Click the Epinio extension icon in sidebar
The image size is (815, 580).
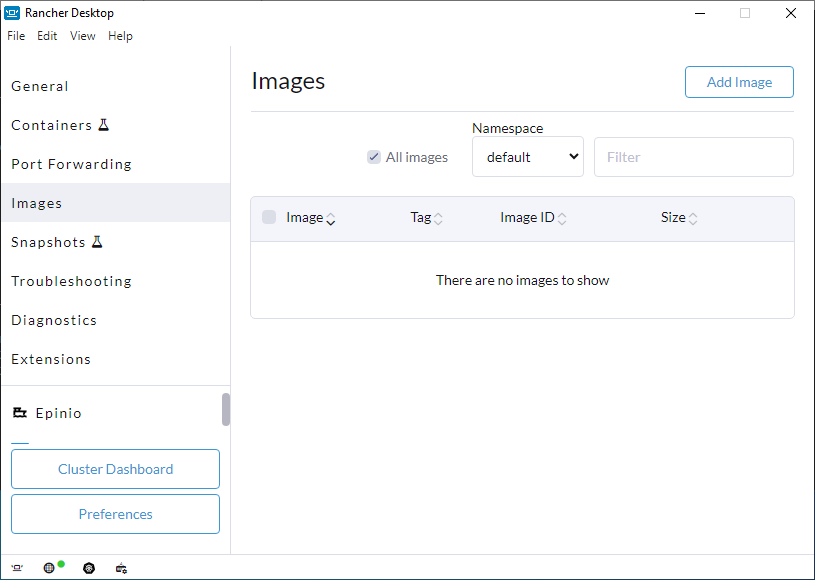click(x=19, y=413)
